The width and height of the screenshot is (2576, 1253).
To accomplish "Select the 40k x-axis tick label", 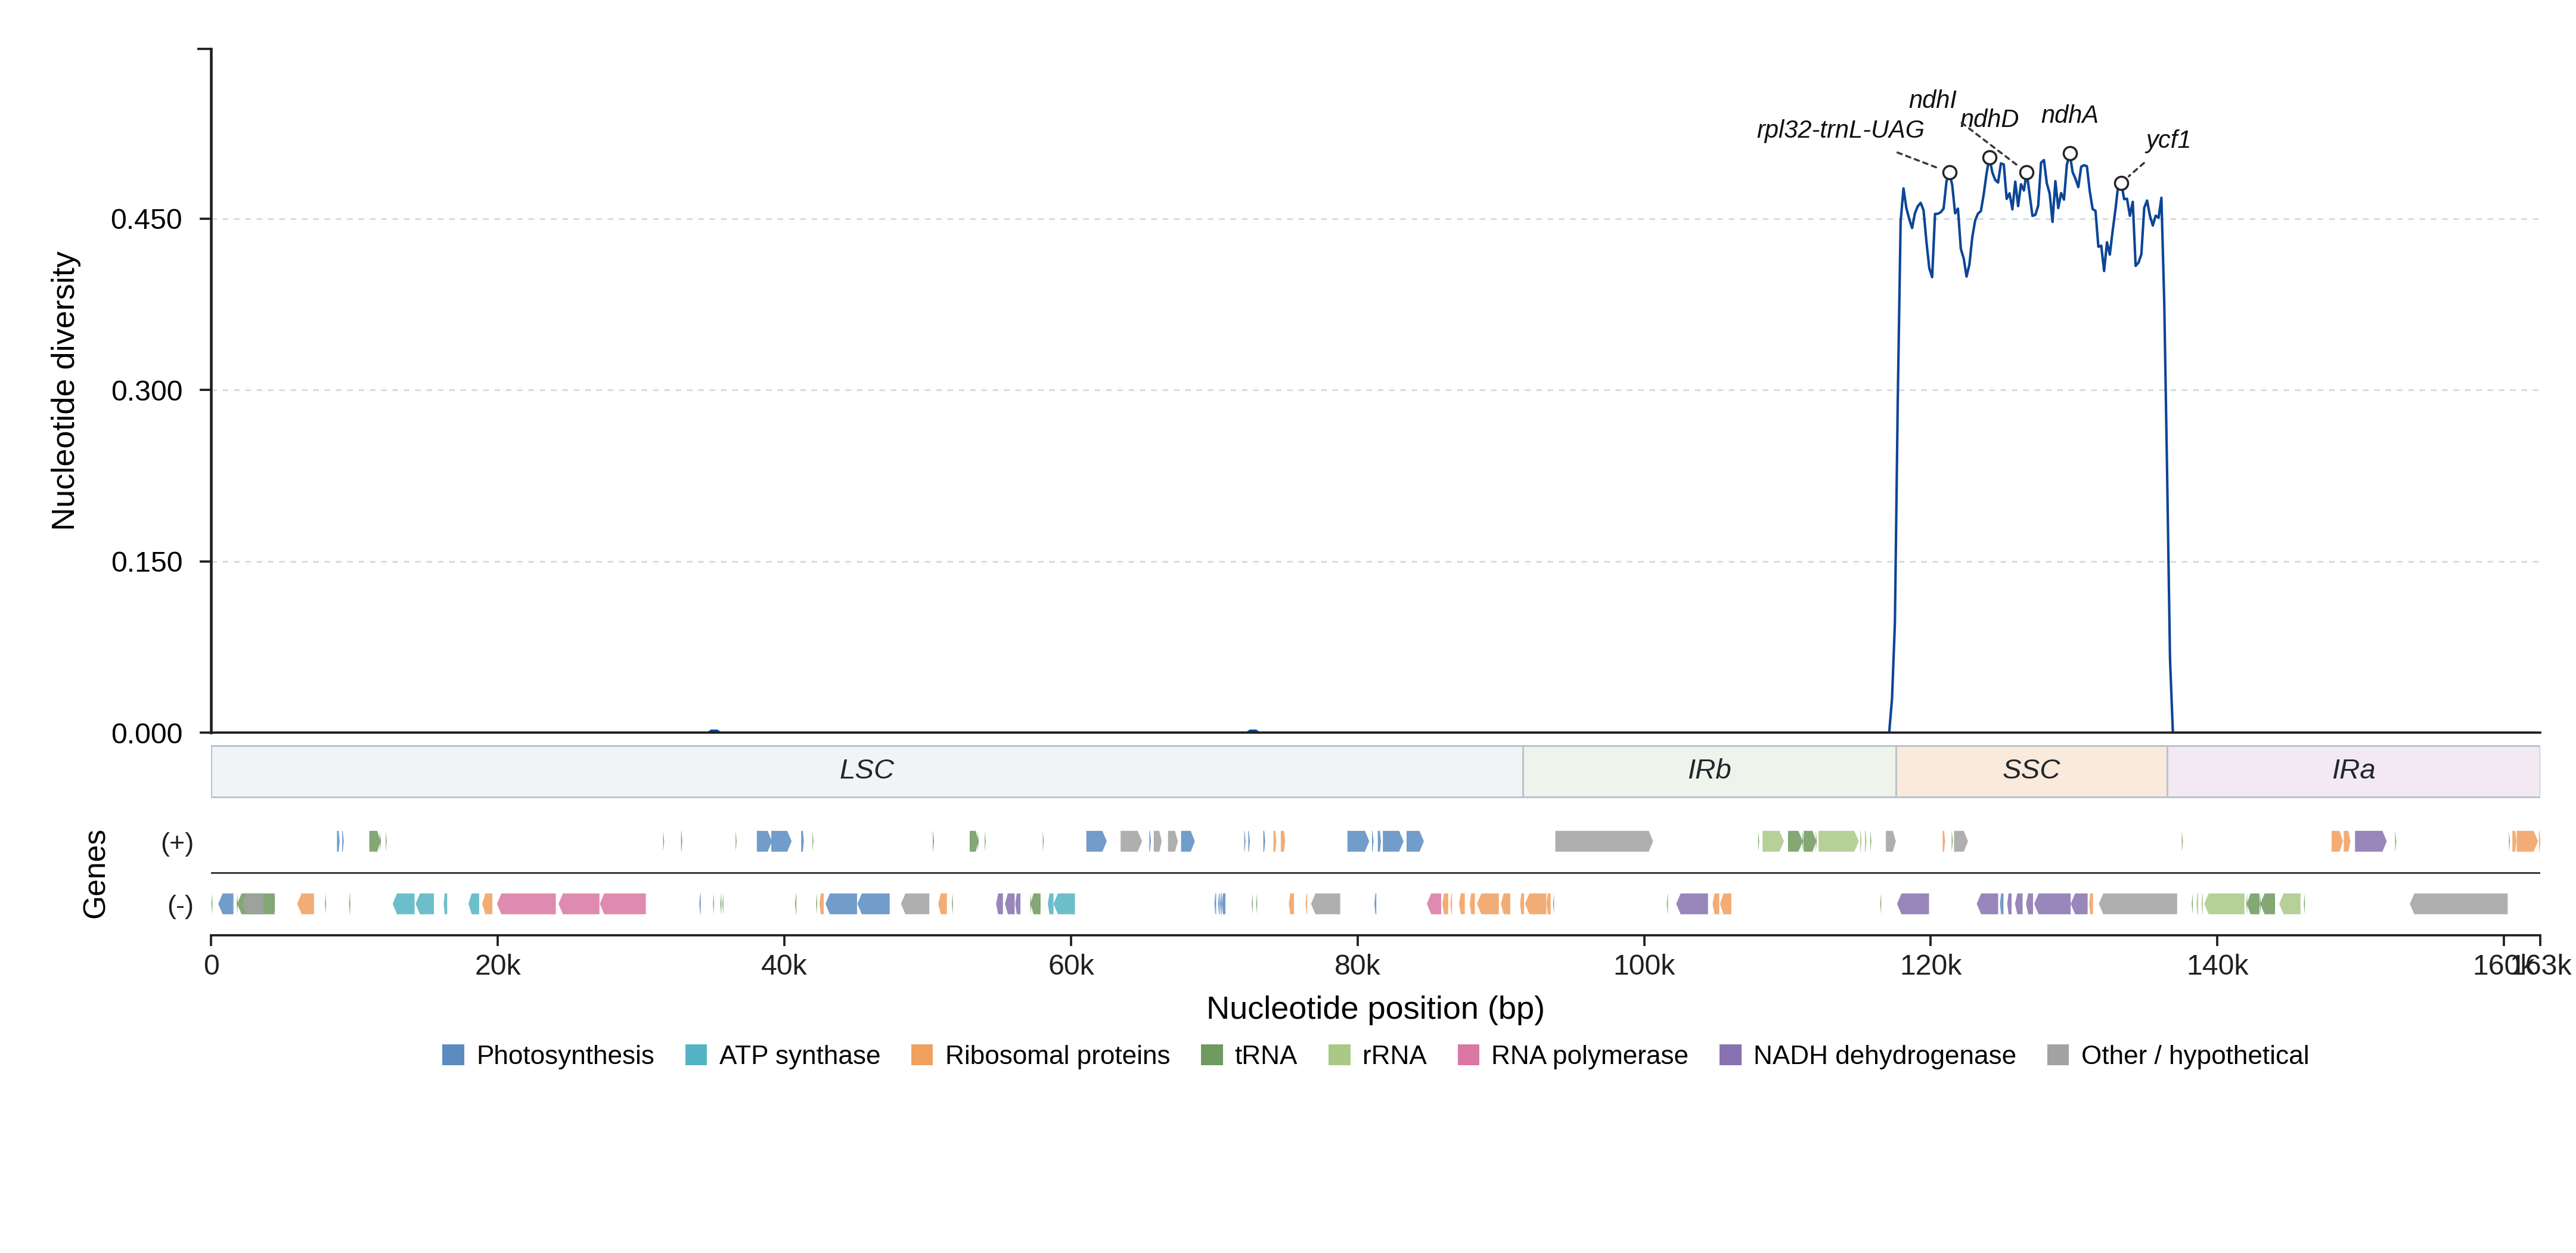I will pos(784,966).
